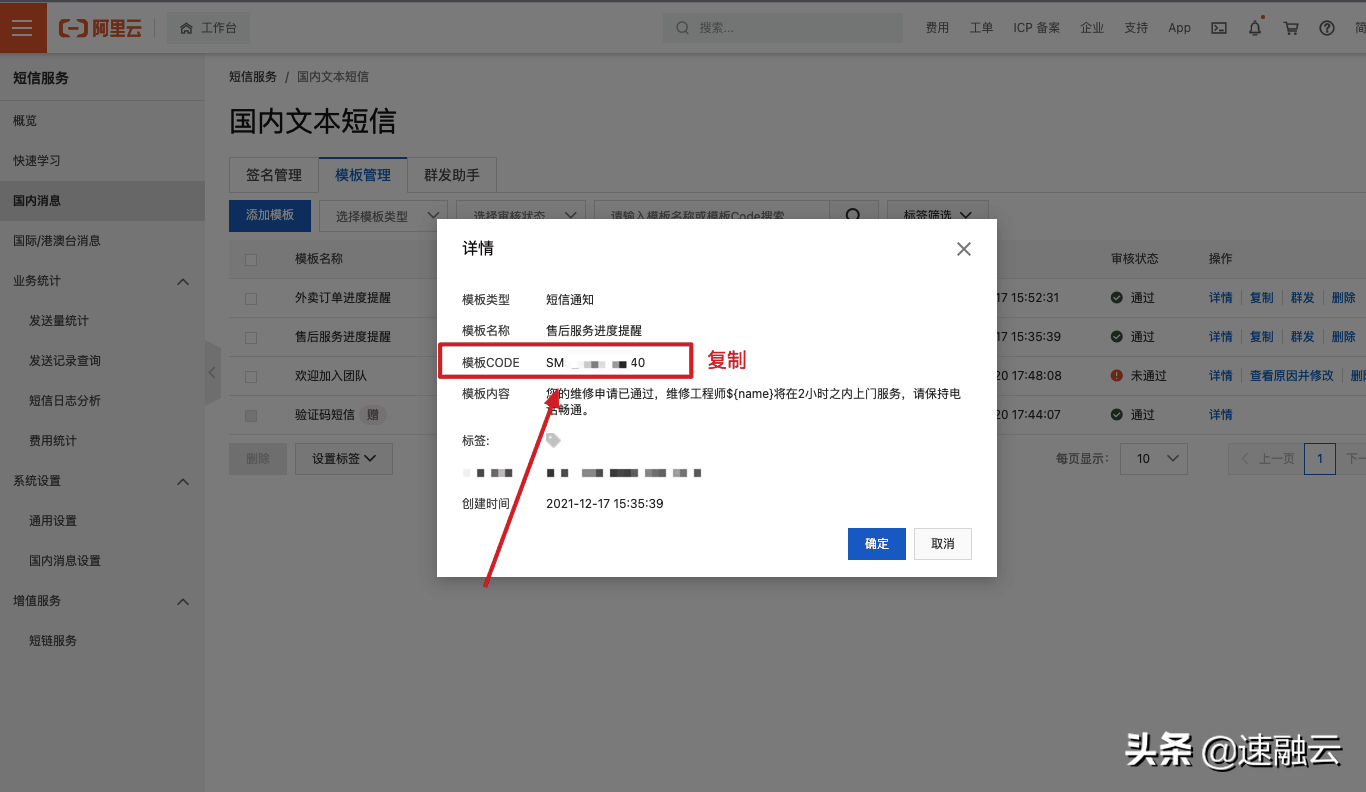This screenshot has height=792, width=1366.
Task: Open the 选择审核状态 dropdown
Action: pos(521,215)
